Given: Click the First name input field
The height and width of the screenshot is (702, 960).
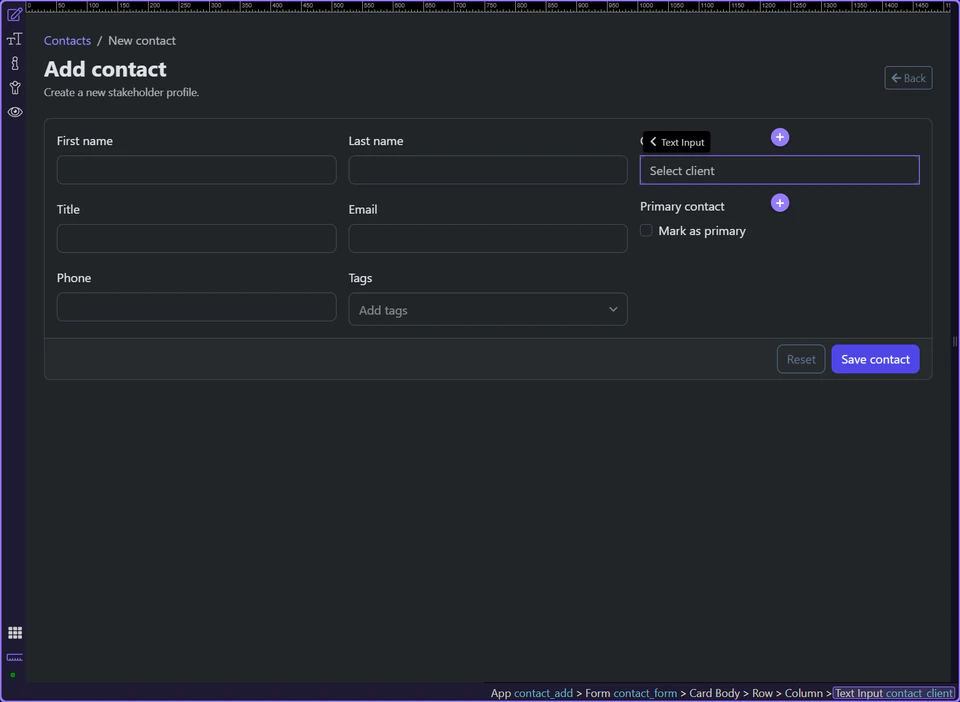Looking at the screenshot, I should tap(196, 170).
